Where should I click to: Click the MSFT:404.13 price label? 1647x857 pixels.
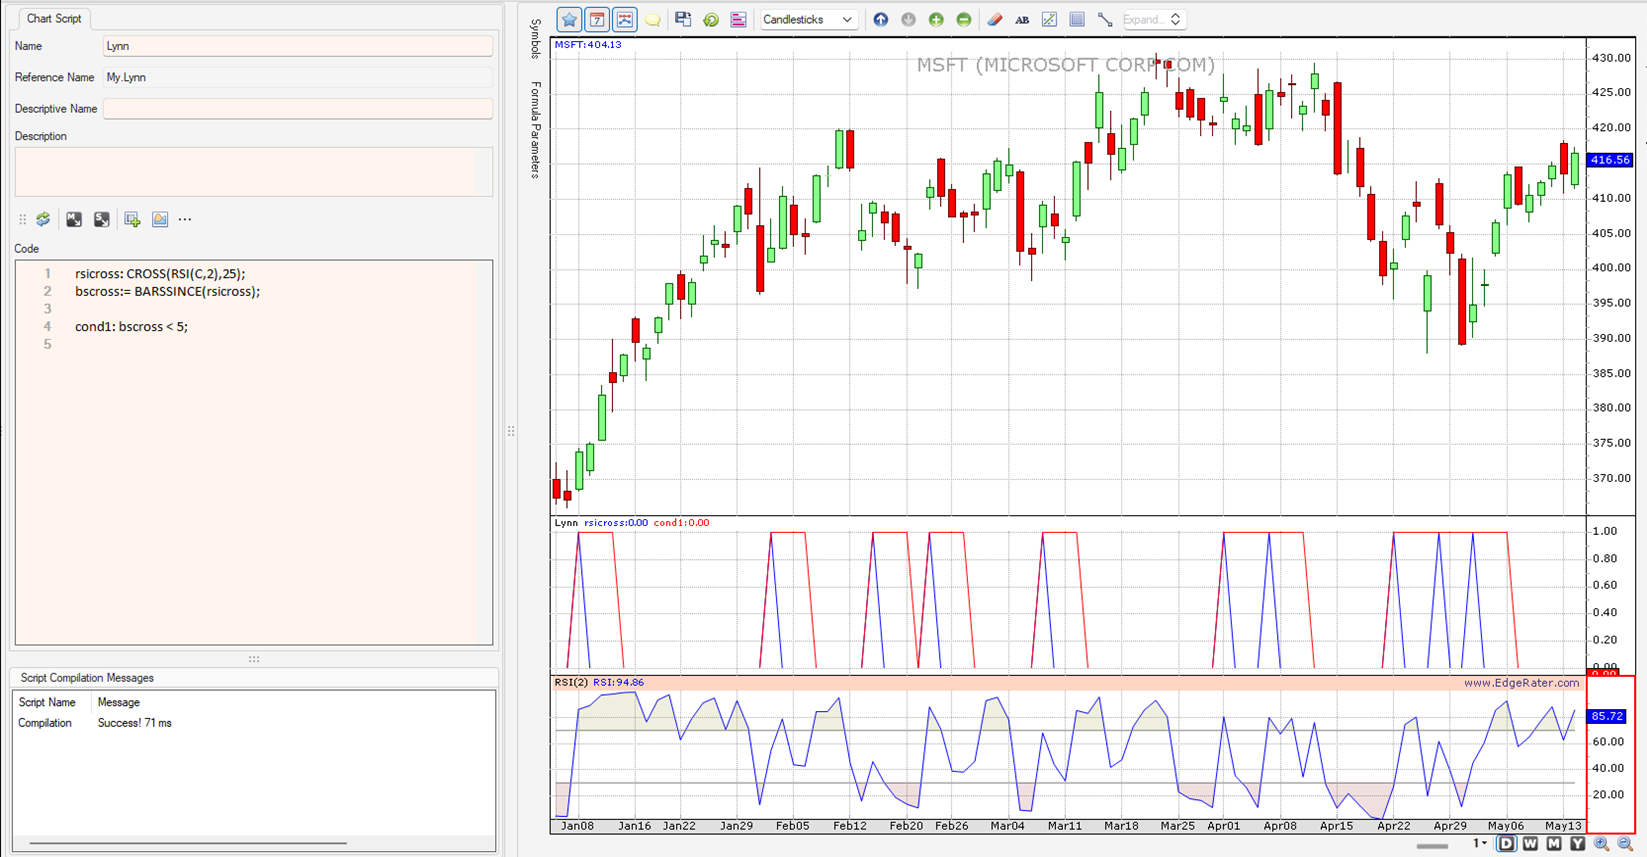click(588, 45)
